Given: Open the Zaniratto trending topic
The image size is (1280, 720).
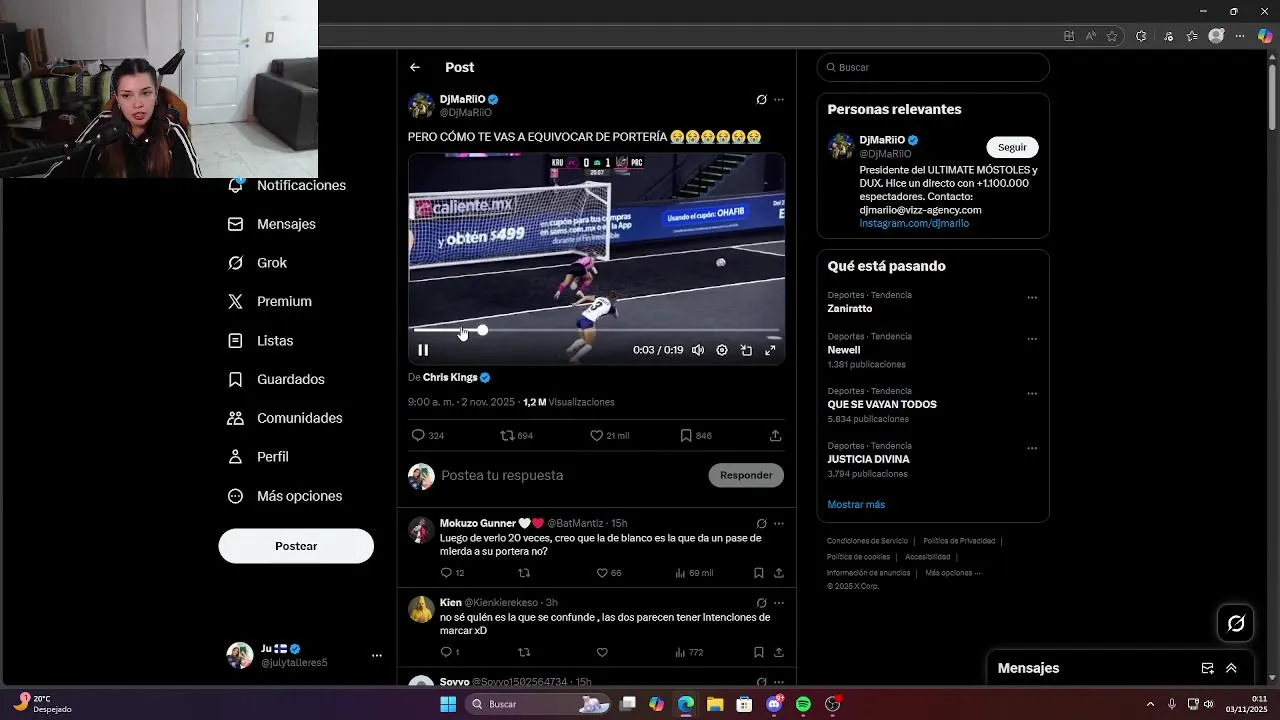Looking at the screenshot, I should click(850, 309).
